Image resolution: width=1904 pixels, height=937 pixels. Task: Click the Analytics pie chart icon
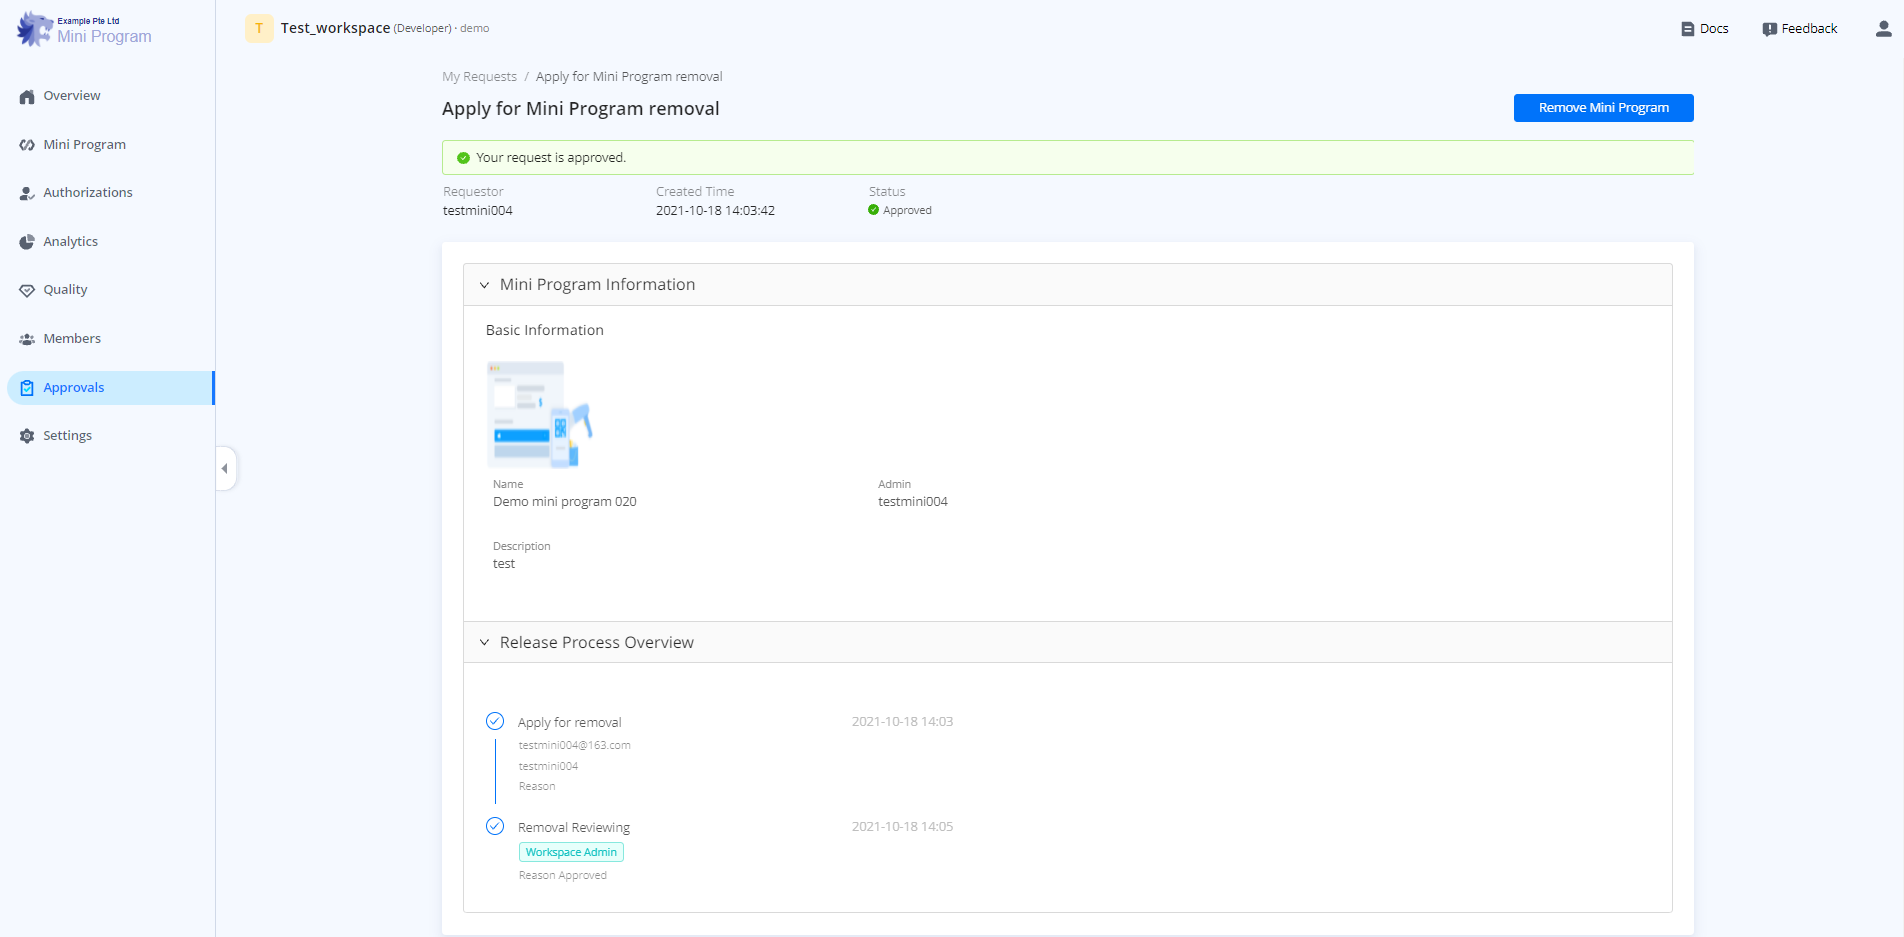coord(27,242)
